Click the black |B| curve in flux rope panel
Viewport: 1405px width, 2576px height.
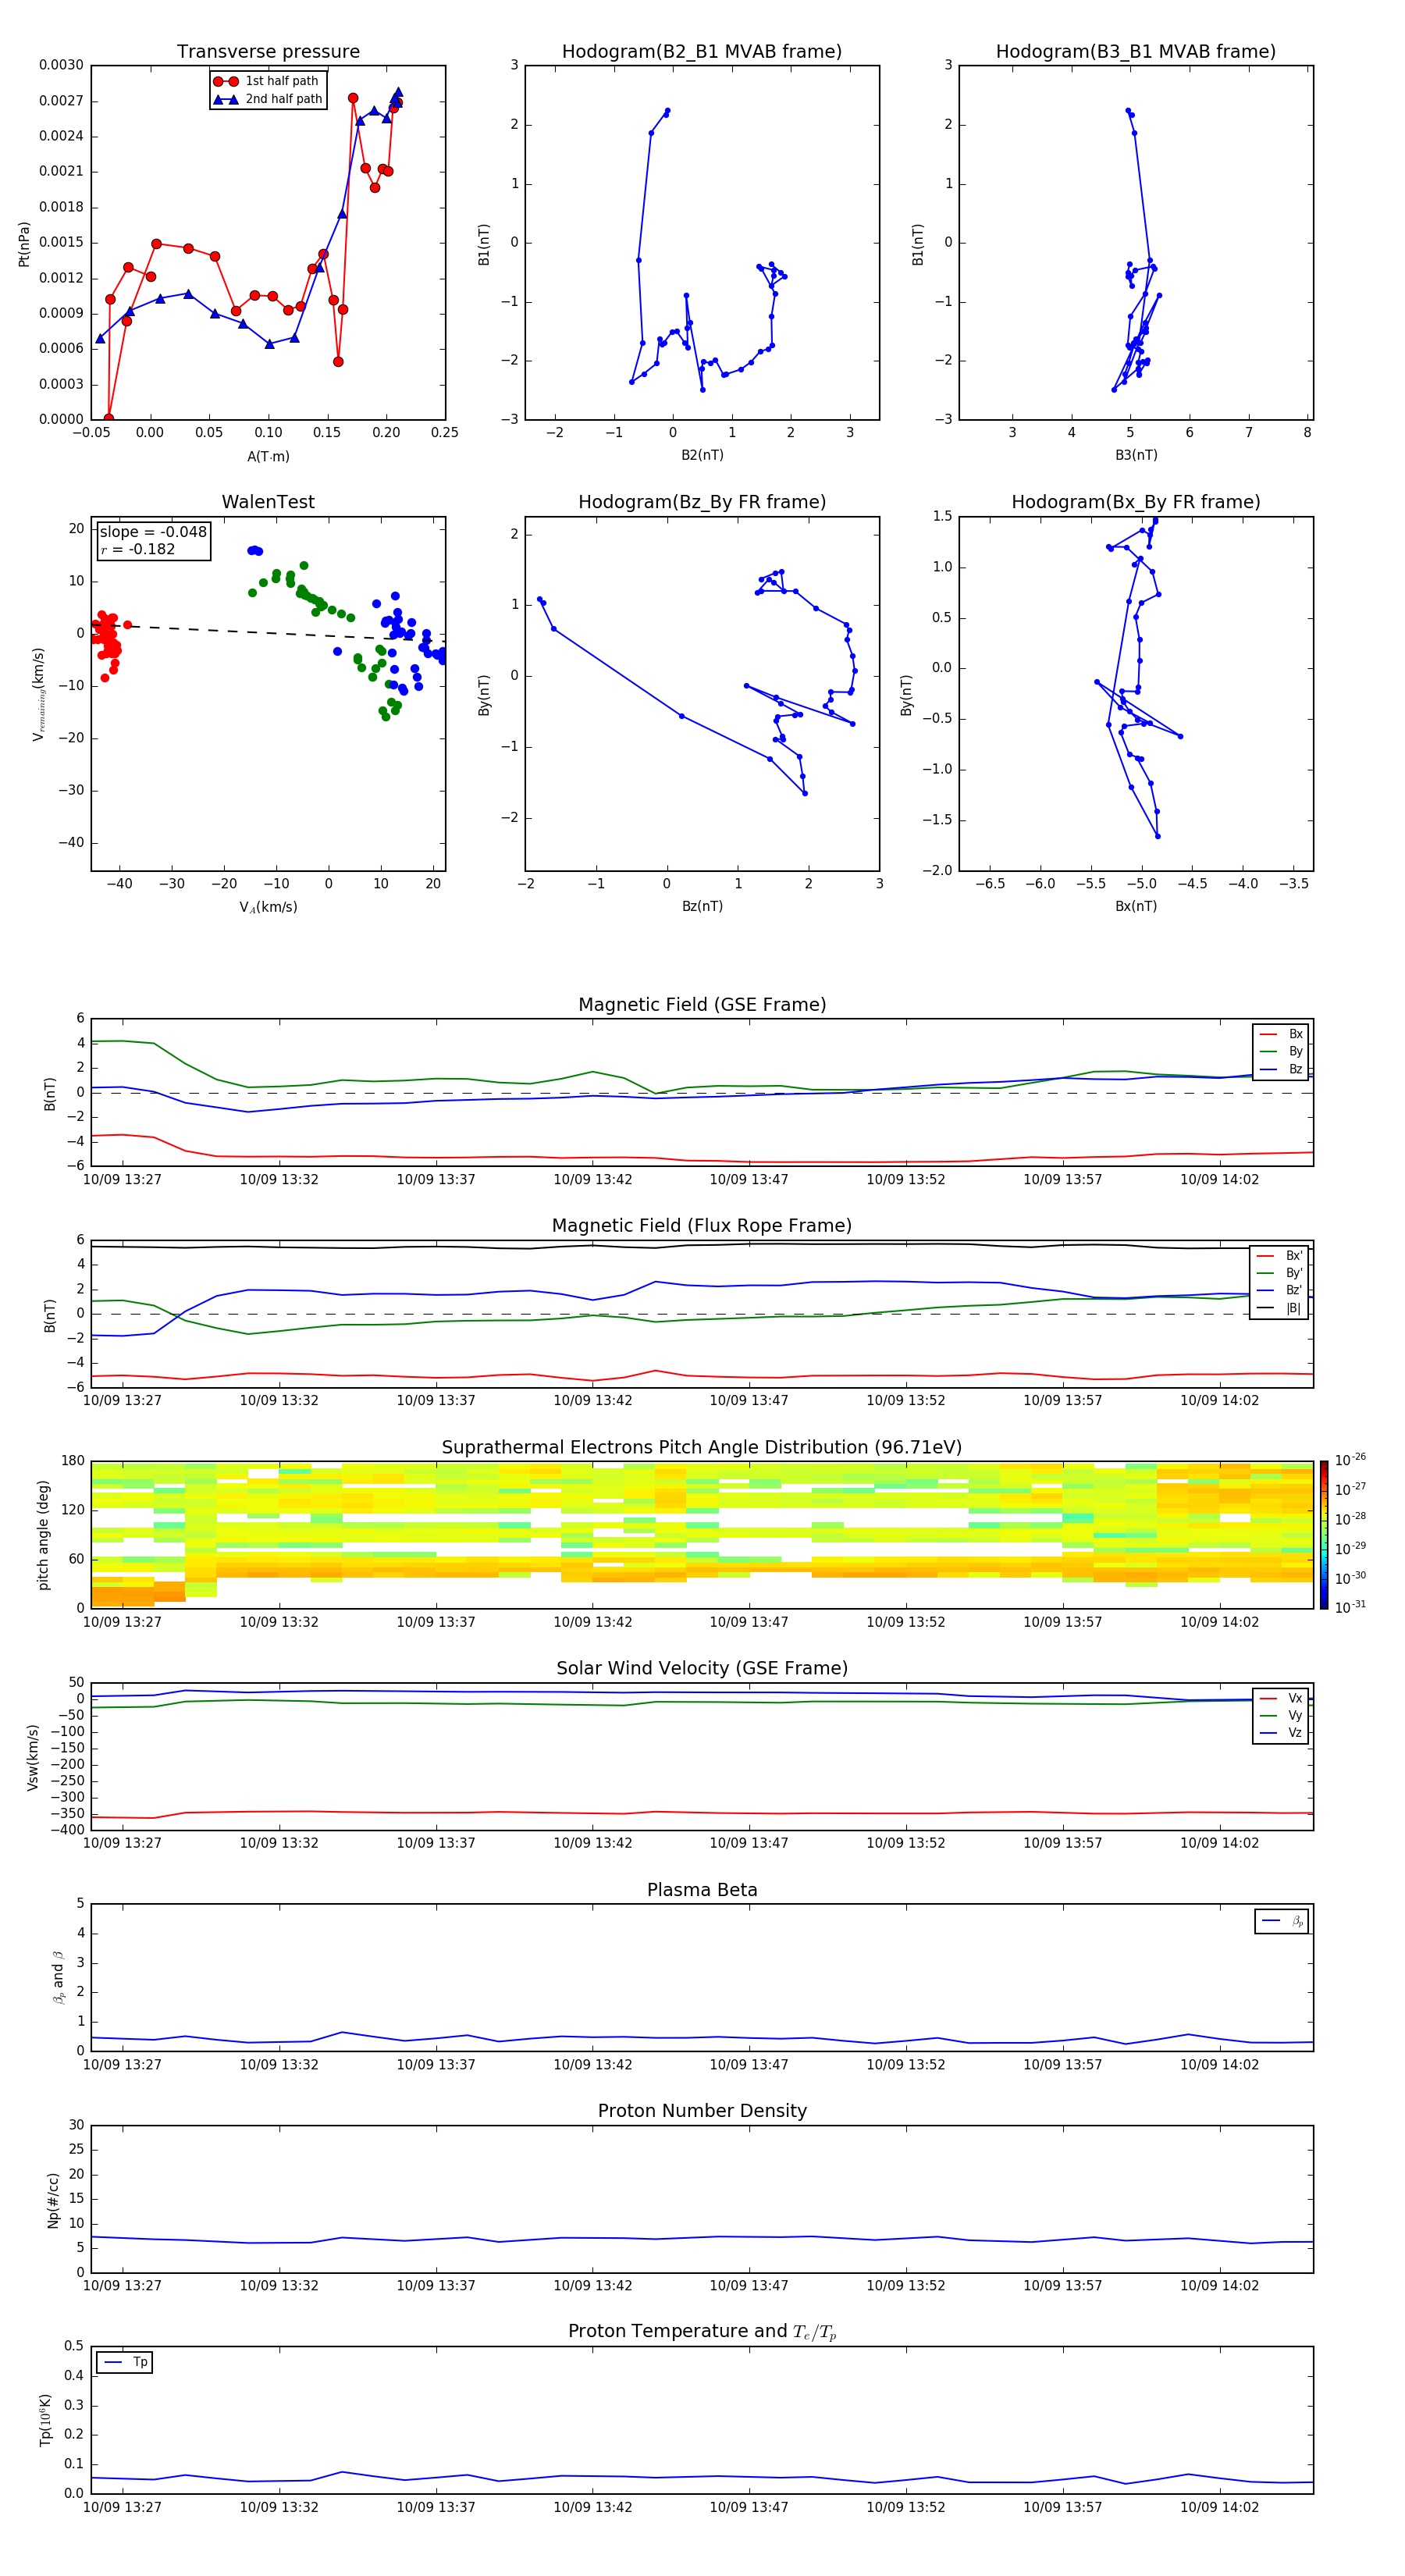pos(700,1245)
